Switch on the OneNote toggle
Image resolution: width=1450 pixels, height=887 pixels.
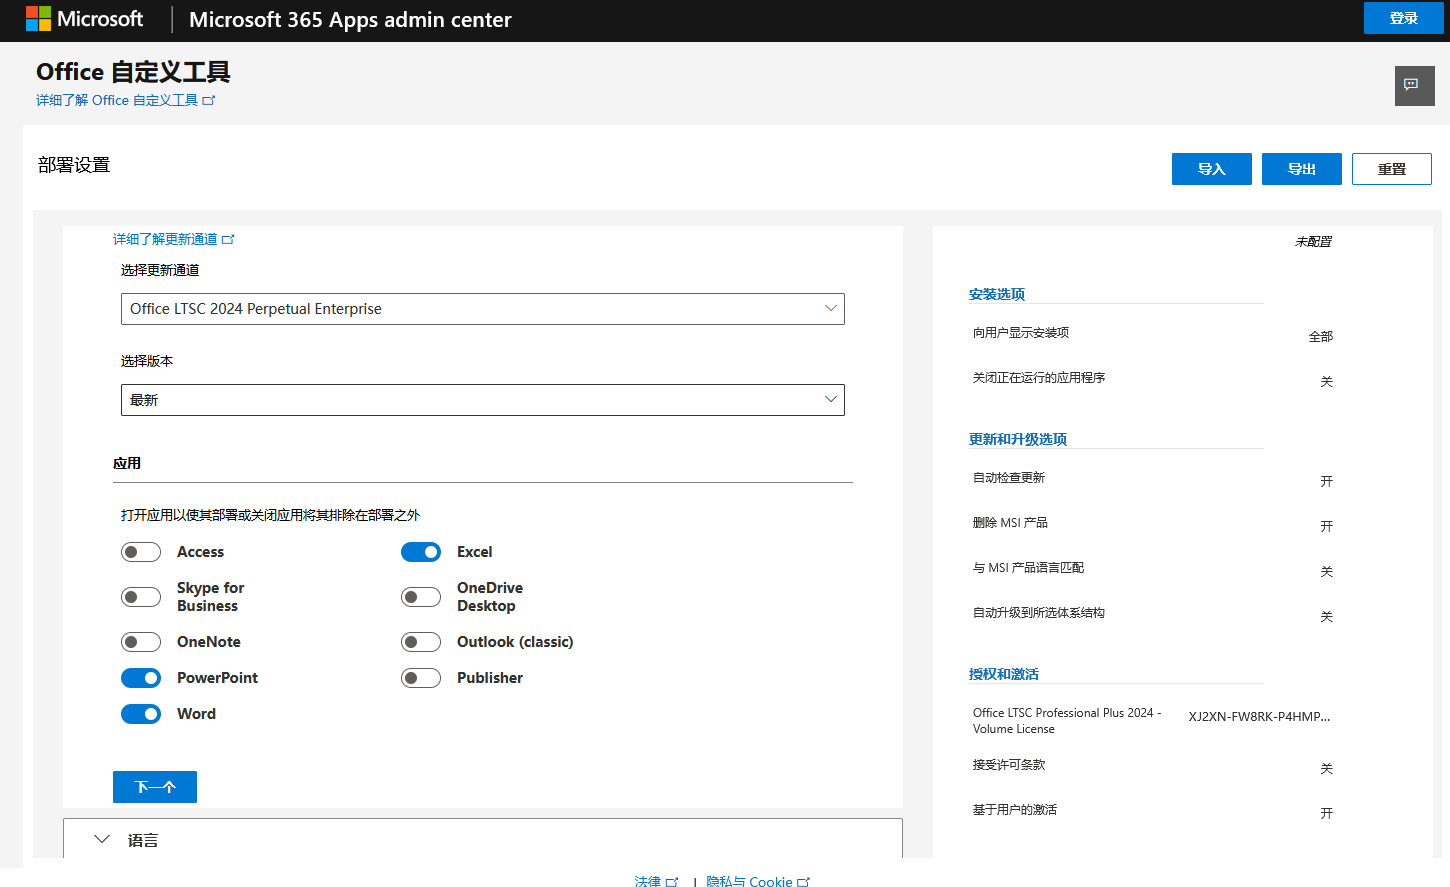[141, 642]
